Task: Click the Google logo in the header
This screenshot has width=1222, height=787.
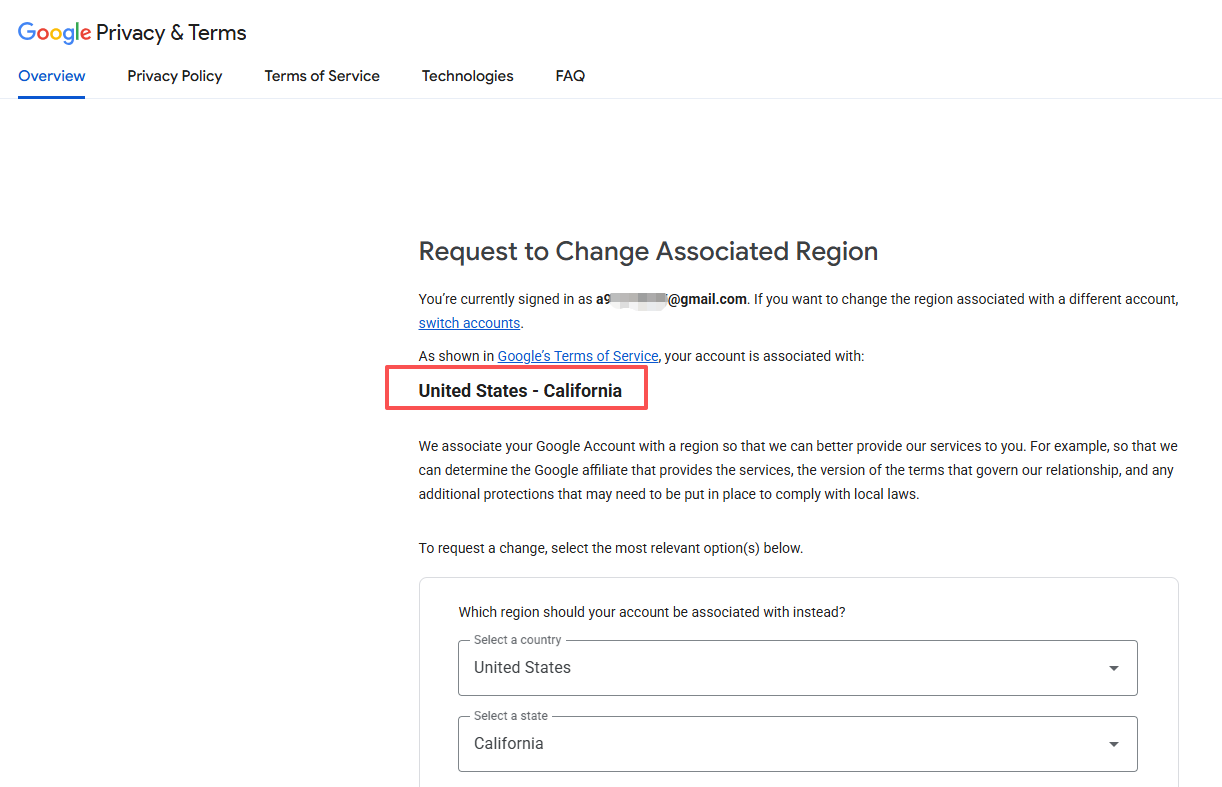Action: click(54, 33)
